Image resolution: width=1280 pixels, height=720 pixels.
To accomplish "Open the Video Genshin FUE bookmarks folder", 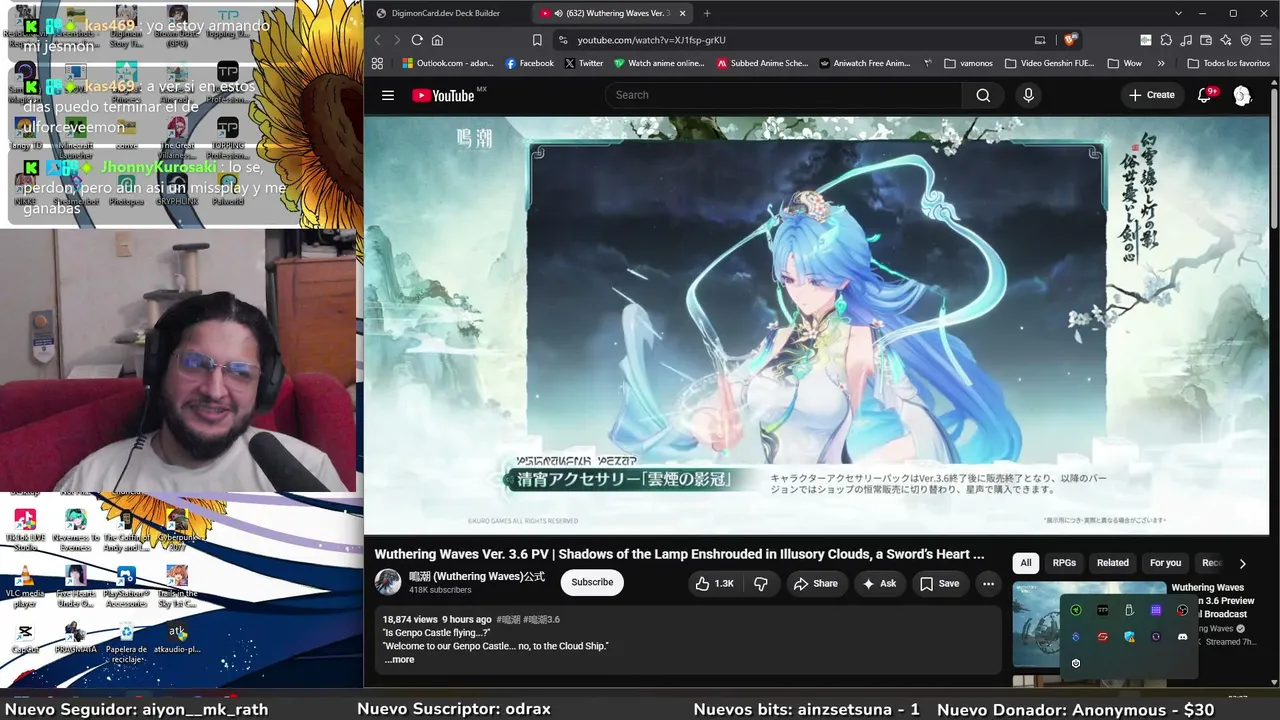I will pos(1049,63).
